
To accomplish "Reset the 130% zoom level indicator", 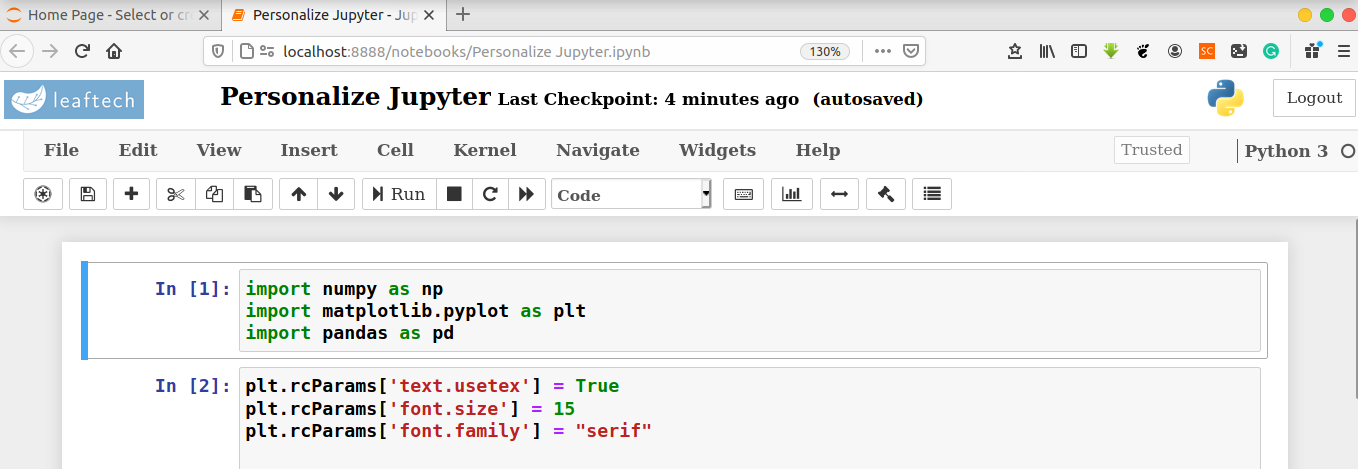I will click(825, 51).
